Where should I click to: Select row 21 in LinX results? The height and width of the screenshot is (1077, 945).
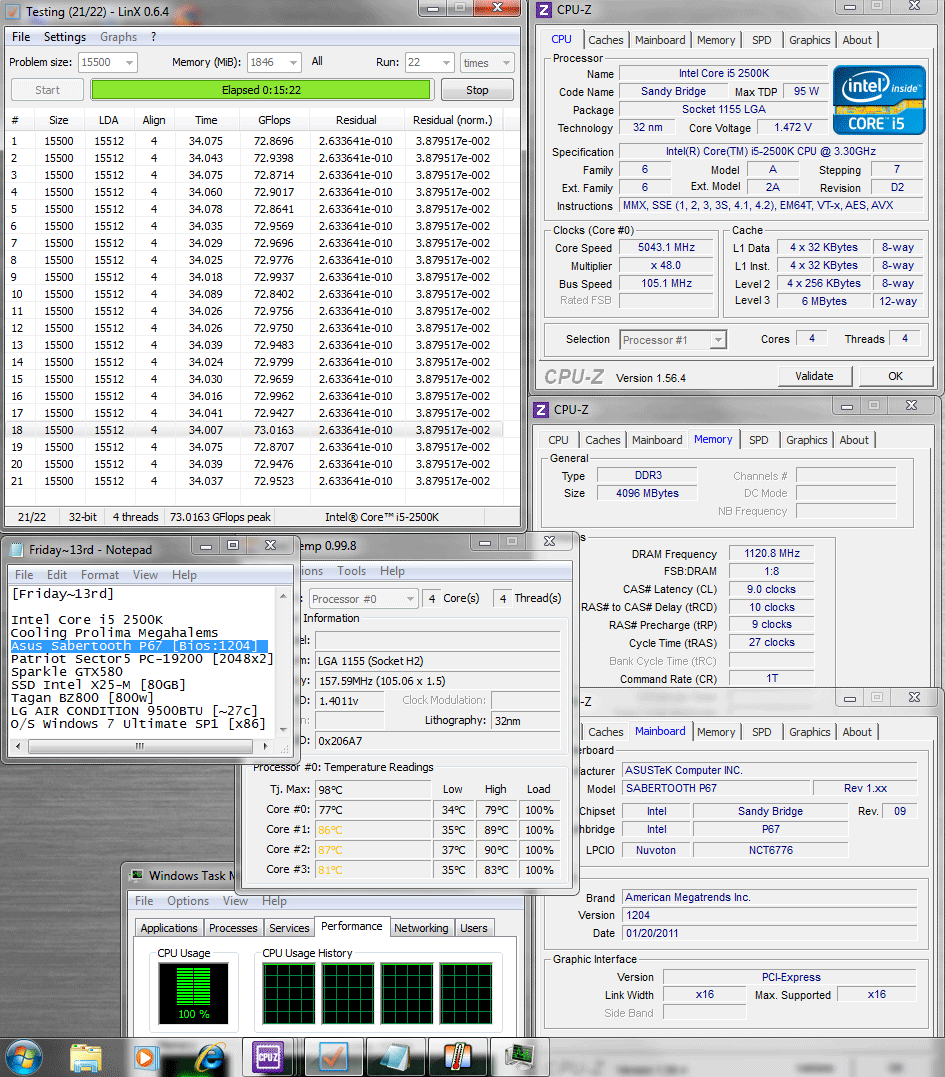click(x=254, y=481)
